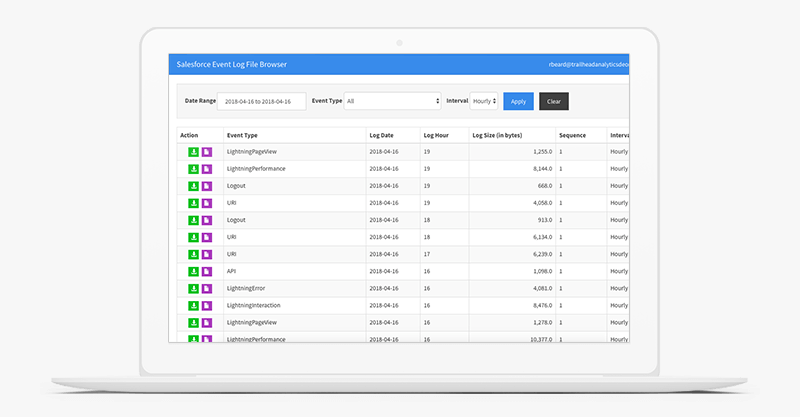Download the LightningInteraction event log
Viewport: 800px width, 417px height.
tap(193, 306)
